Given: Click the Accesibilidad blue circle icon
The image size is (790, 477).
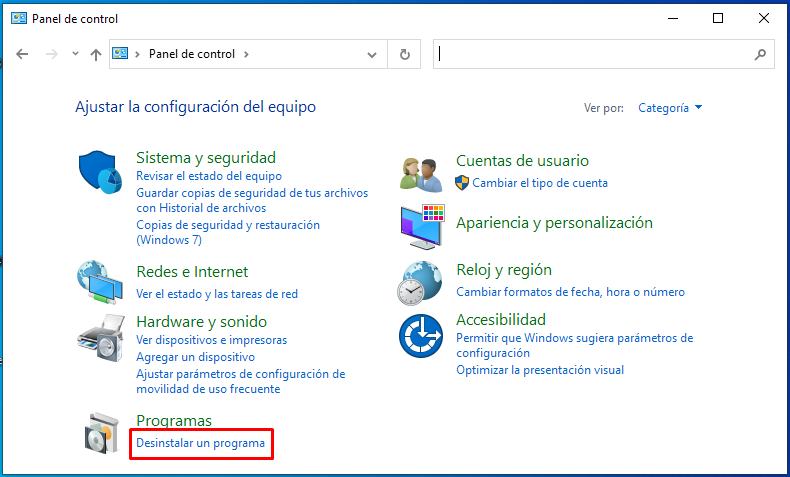Looking at the screenshot, I should coord(421,335).
